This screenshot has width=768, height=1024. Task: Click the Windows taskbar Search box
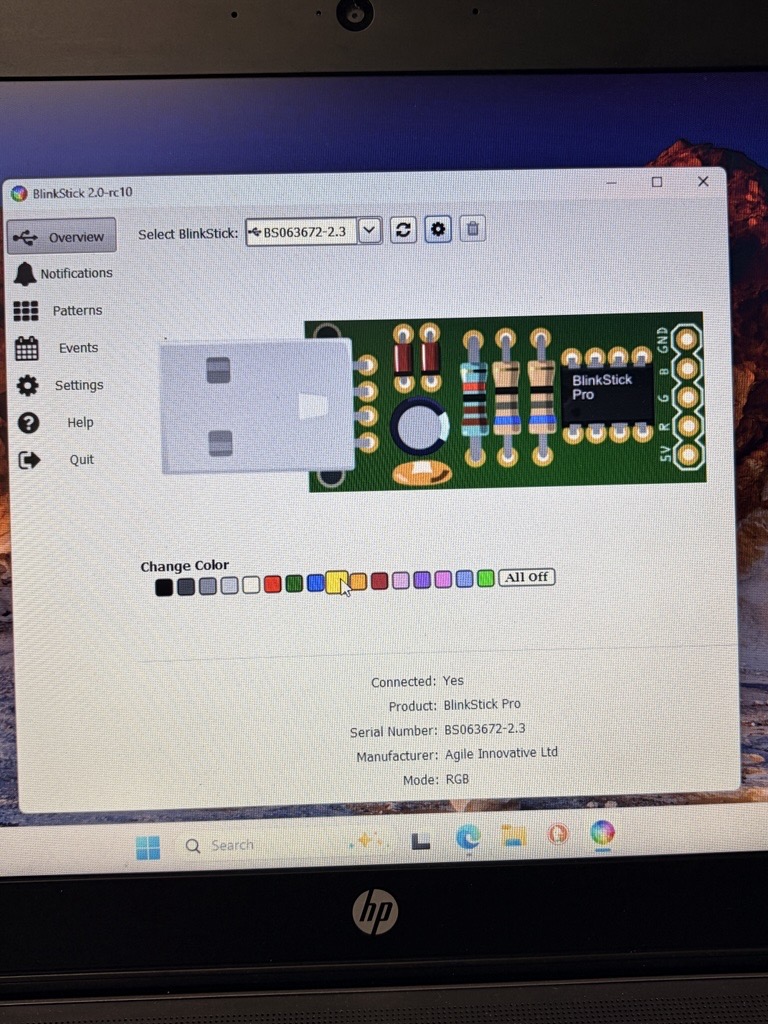pyautogui.click(x=232, y=845)
